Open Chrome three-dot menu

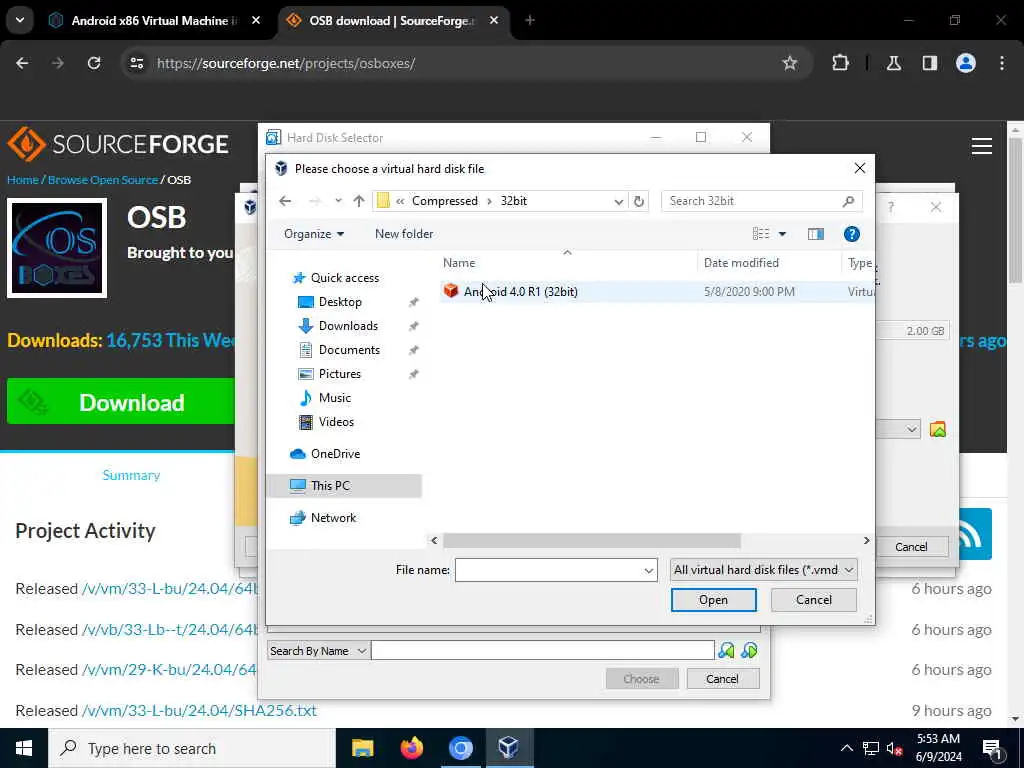(1002, 63)
